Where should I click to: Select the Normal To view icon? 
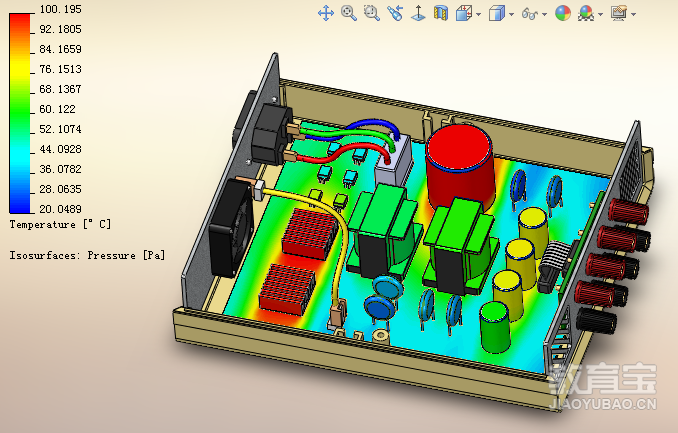coord(418,13)
